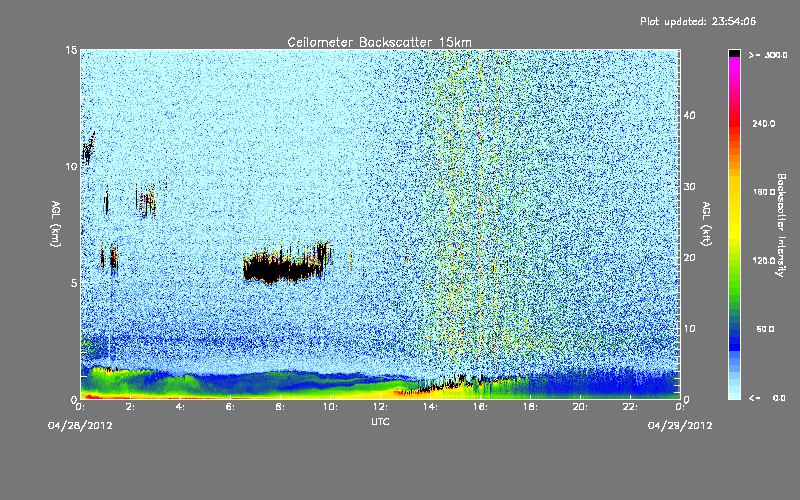Click the "UTC" x-axis label
Viewport: 800px width, 500px height.
coord(380,421)
